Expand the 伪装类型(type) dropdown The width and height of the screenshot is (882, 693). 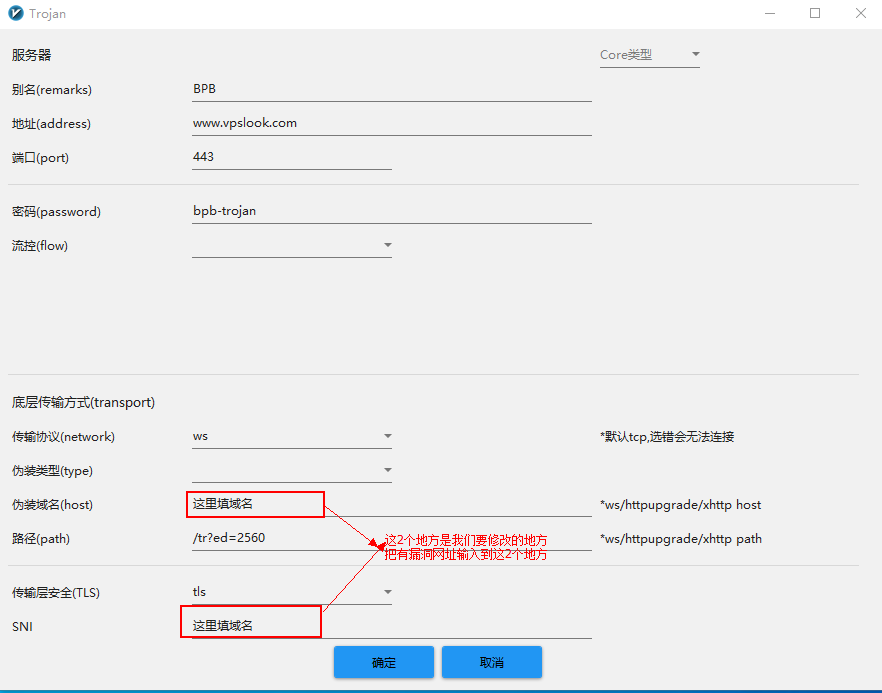pyautogui.click(x=291, y=471)
